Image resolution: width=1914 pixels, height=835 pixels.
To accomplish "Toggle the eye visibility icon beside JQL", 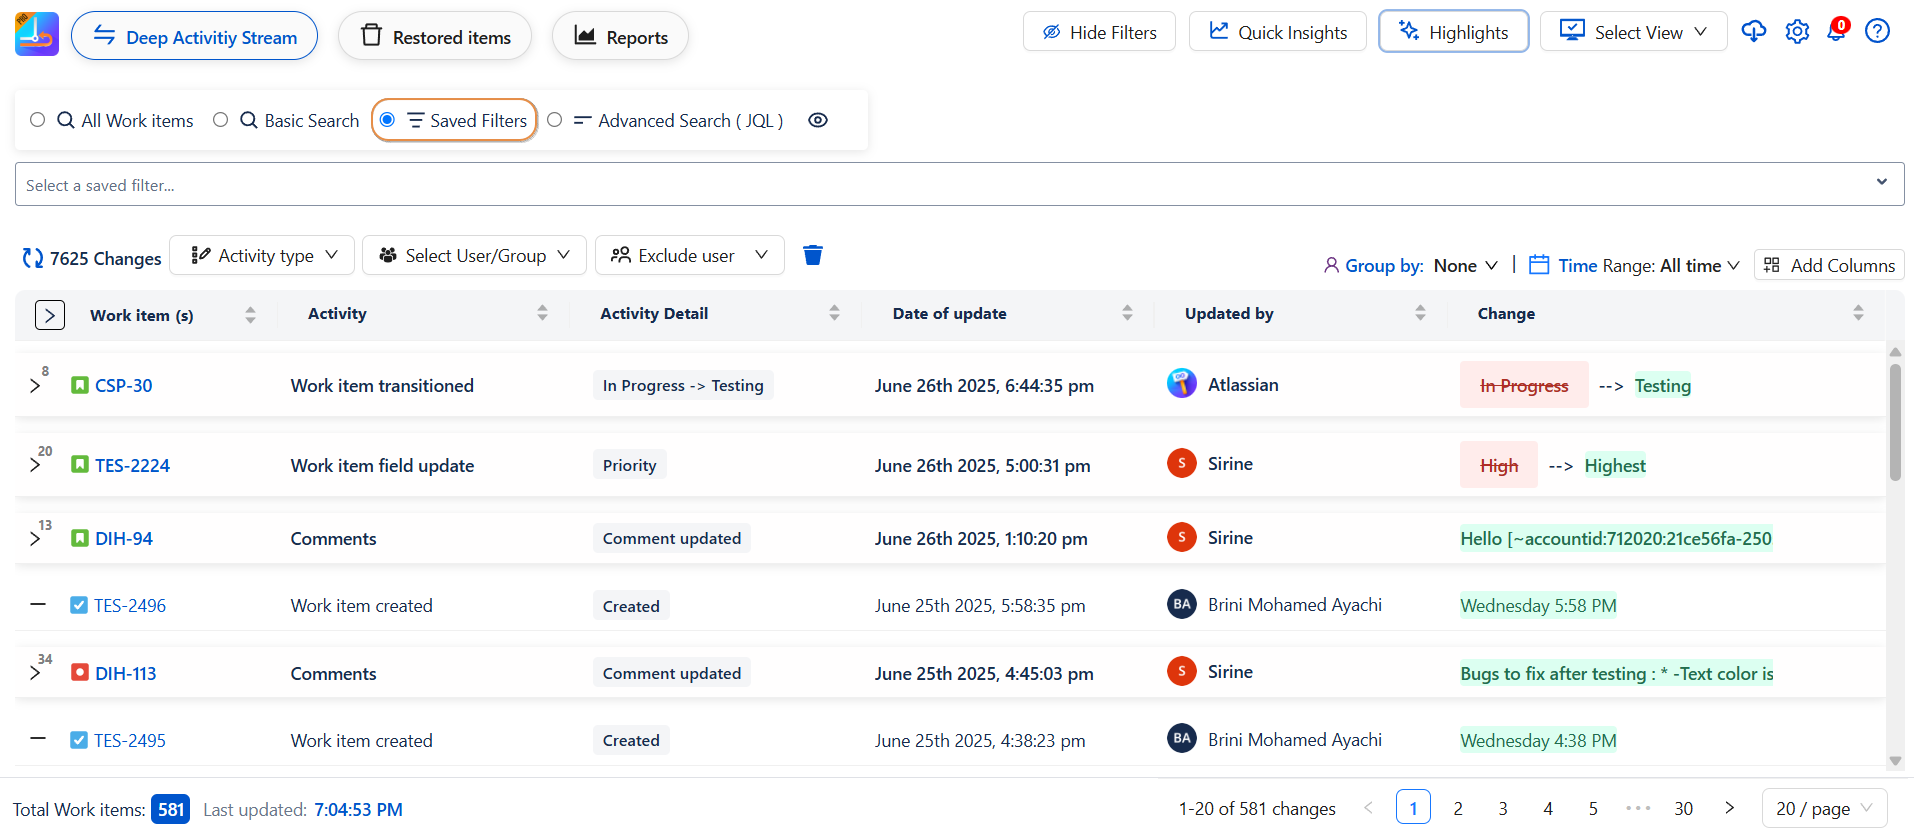I will click(x=818, y=120).
